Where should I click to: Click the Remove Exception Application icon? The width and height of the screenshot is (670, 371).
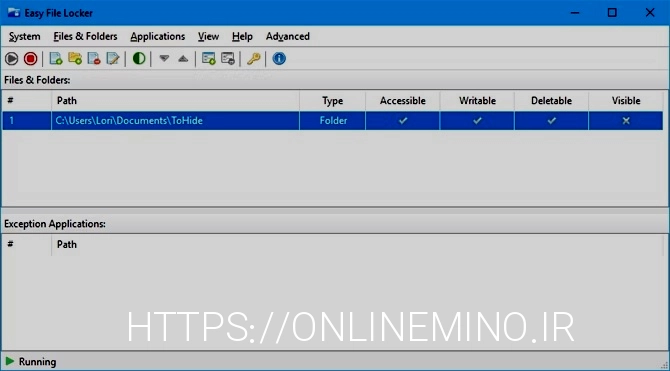[x=228, y=59]
